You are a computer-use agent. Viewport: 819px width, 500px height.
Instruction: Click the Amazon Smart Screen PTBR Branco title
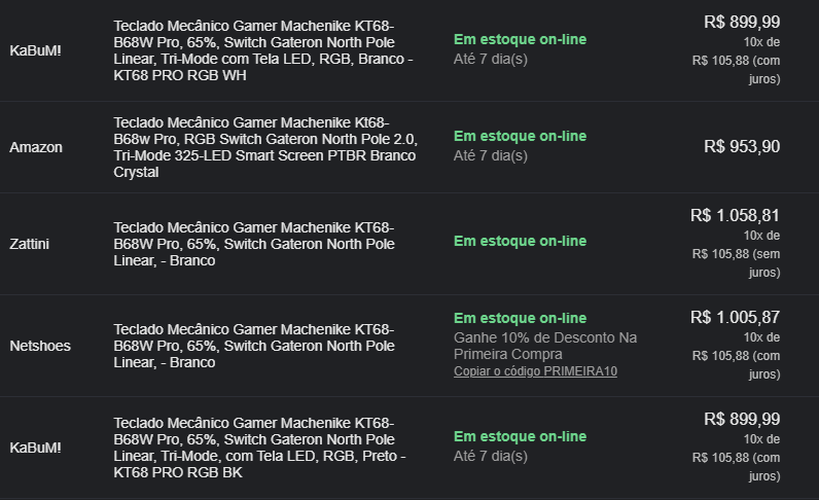[x=265, y=147]
